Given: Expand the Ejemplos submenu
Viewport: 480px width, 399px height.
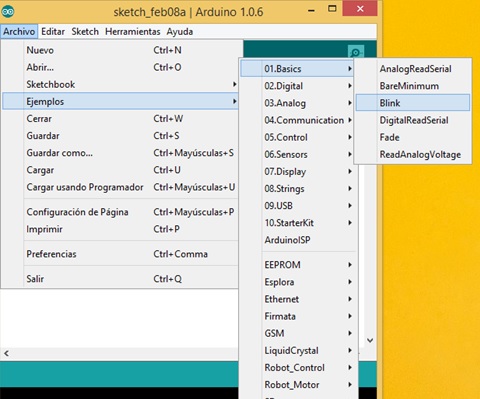Looking at the screenshot, I should click(120, 101).
